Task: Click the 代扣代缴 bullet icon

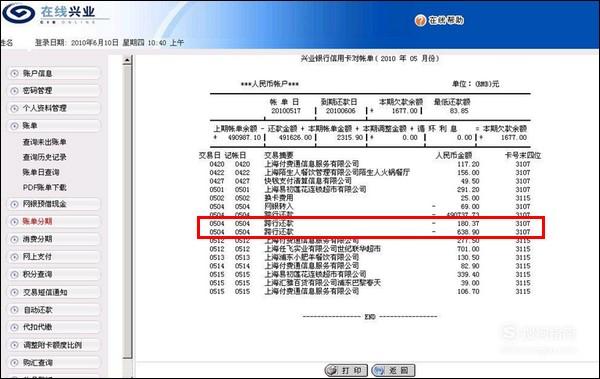Action: [x=15, y=327]
